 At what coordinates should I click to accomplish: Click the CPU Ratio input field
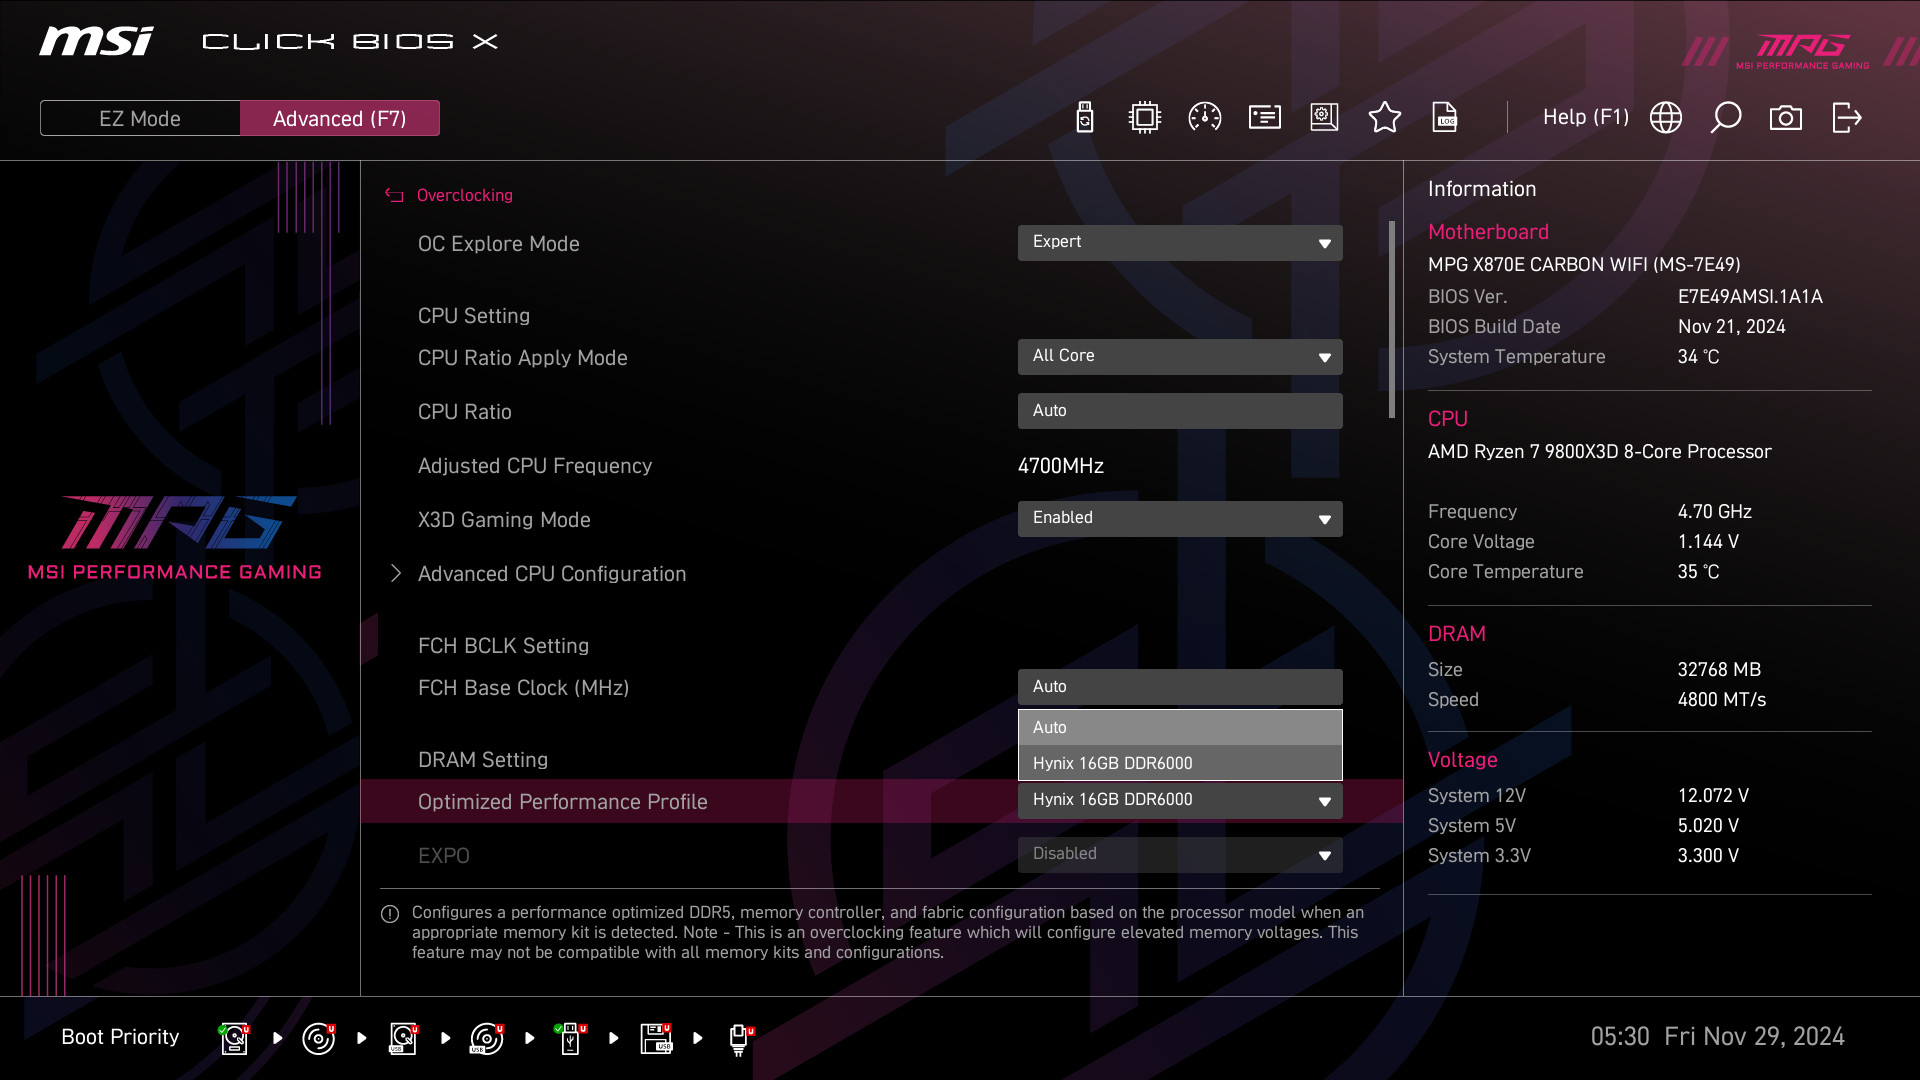point(1180,411)
